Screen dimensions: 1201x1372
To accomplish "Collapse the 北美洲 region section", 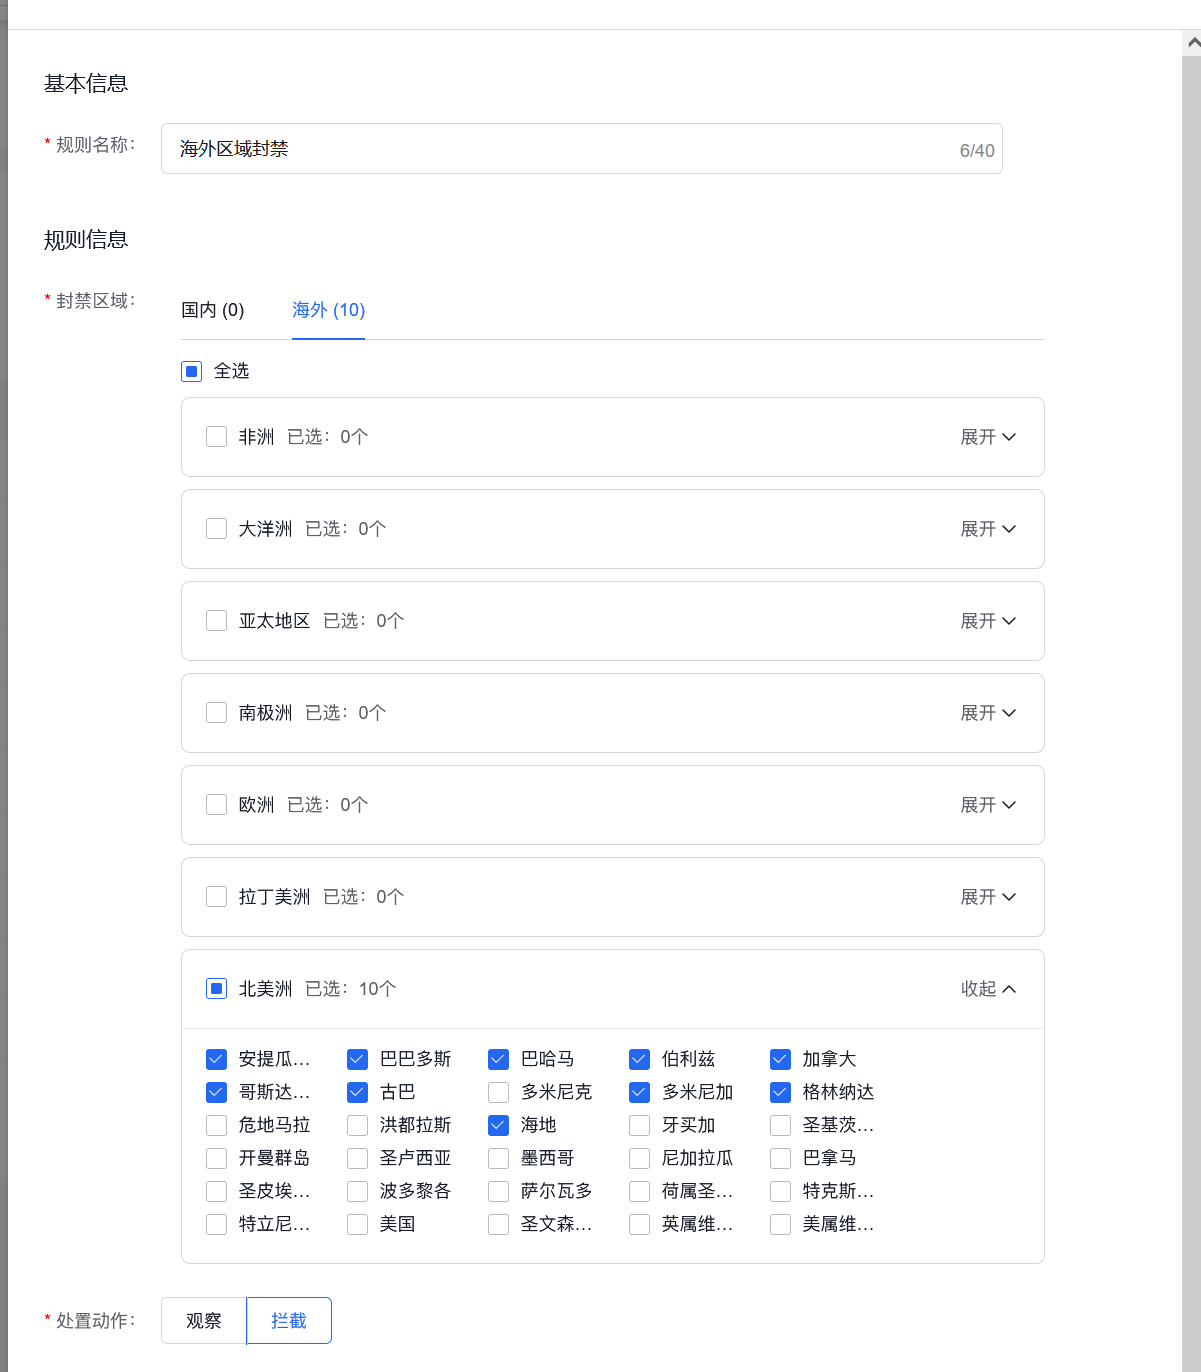I will coord(988,988).
